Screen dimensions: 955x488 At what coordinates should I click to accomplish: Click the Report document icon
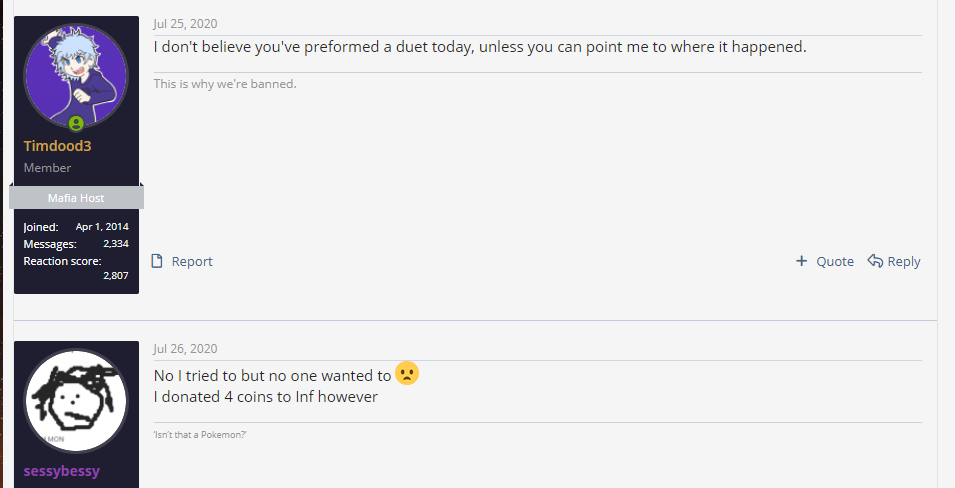(157, 261)
